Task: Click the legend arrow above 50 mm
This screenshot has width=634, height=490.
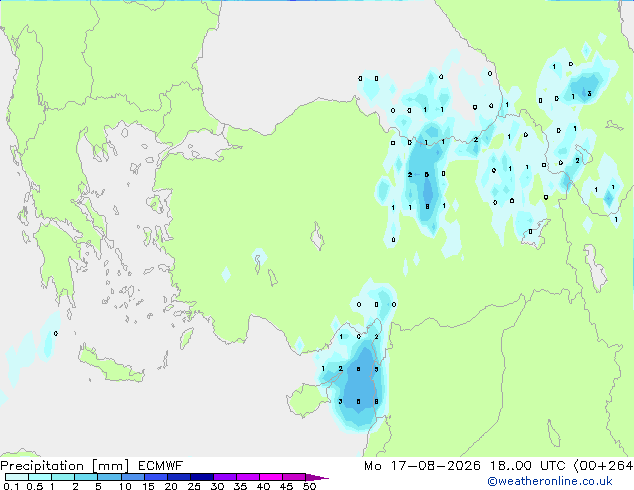Action: [x=317, y=477]
